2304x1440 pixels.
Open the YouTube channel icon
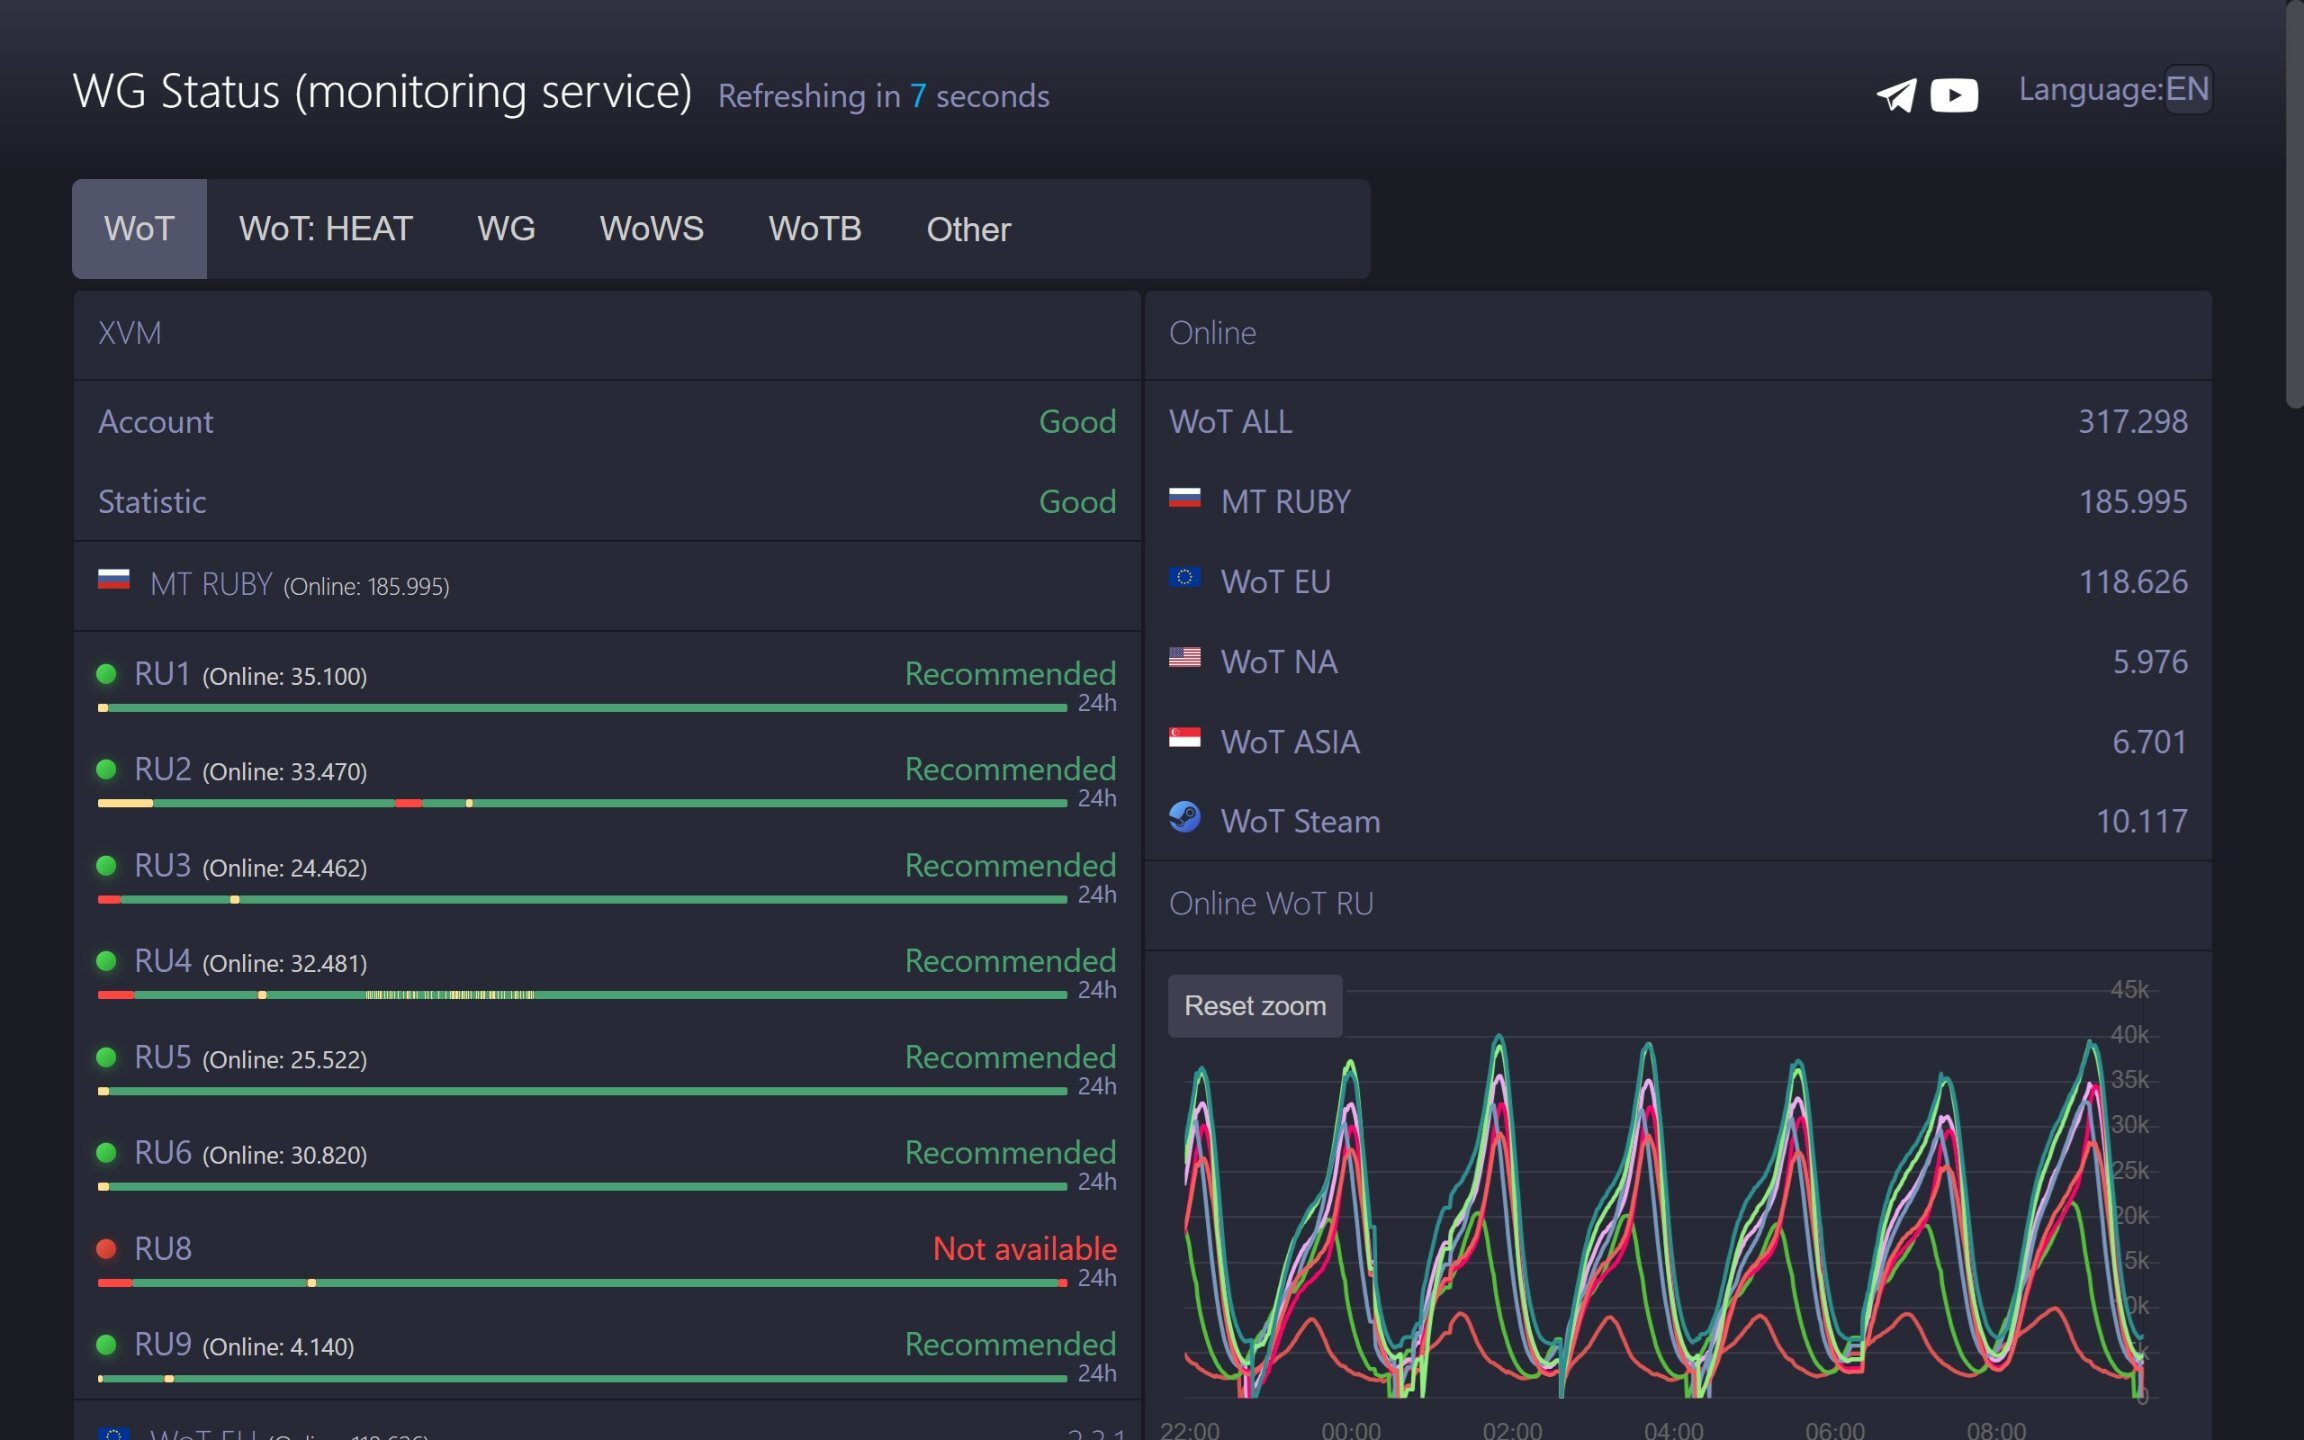coord(1954,95)
